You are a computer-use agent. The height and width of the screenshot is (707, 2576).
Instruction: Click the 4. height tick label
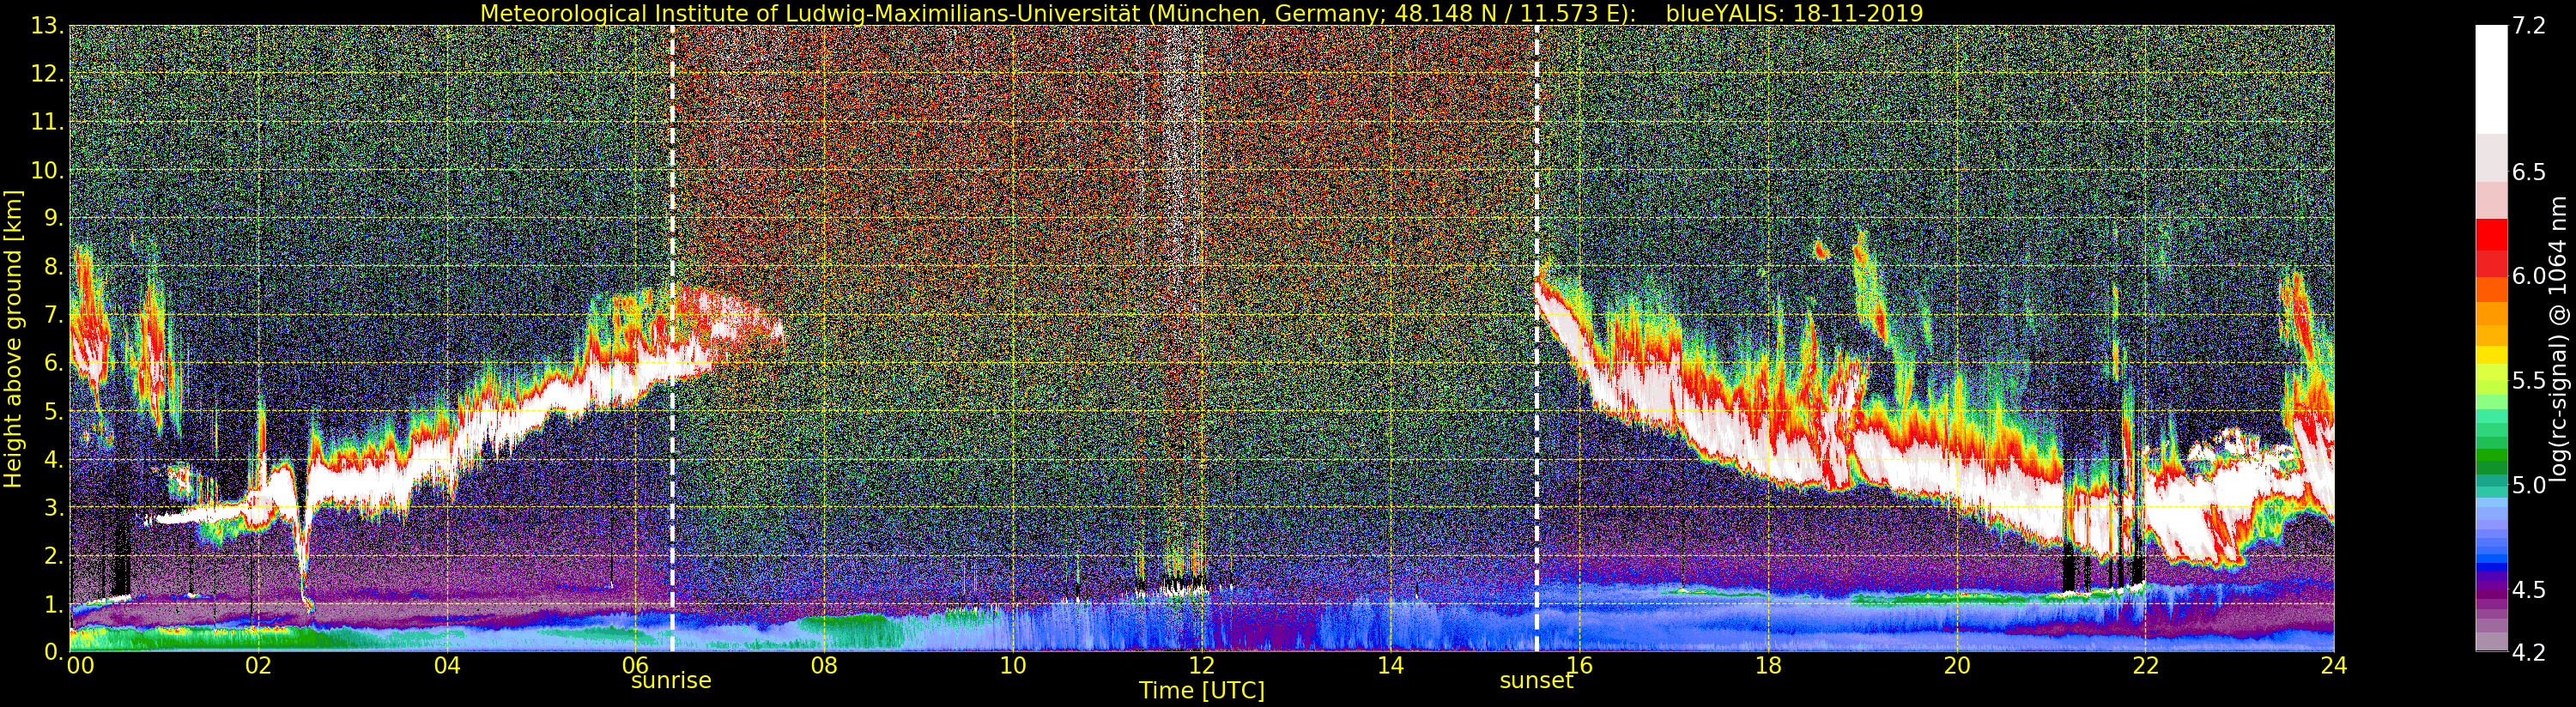tap(55, 459)
